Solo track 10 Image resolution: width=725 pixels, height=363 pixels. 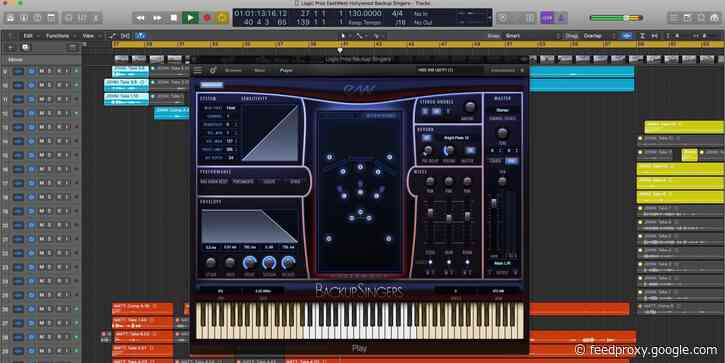tap(49, 85)
